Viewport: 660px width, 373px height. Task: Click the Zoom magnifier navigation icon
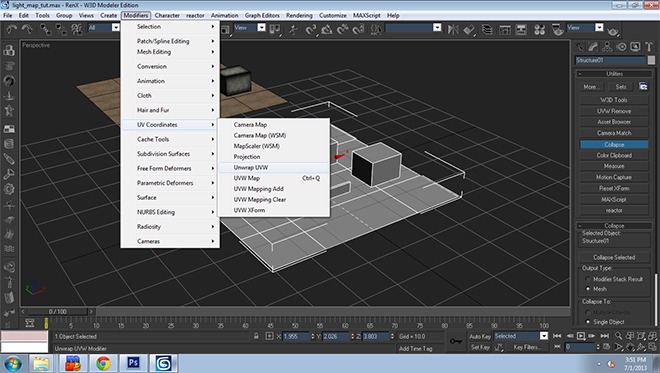click(x=618, y=336)
